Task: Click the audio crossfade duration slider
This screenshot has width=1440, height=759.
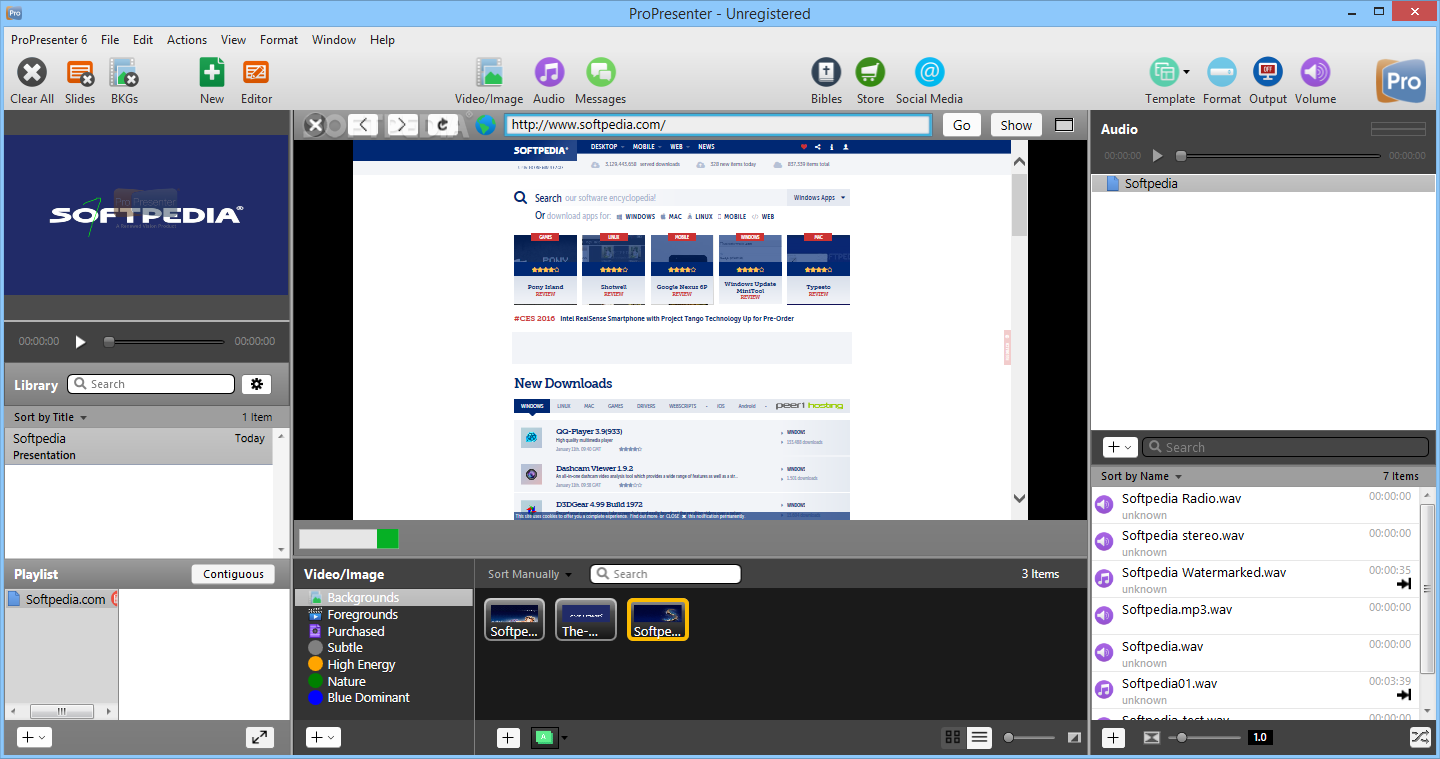Action: click(x=1205, y=738)
